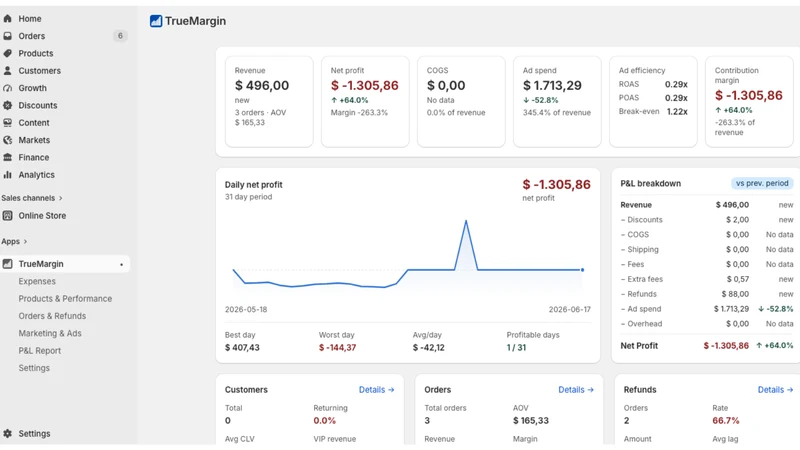
Task: Click the pin dot beside TrueMargin
Action: (121, 264)
